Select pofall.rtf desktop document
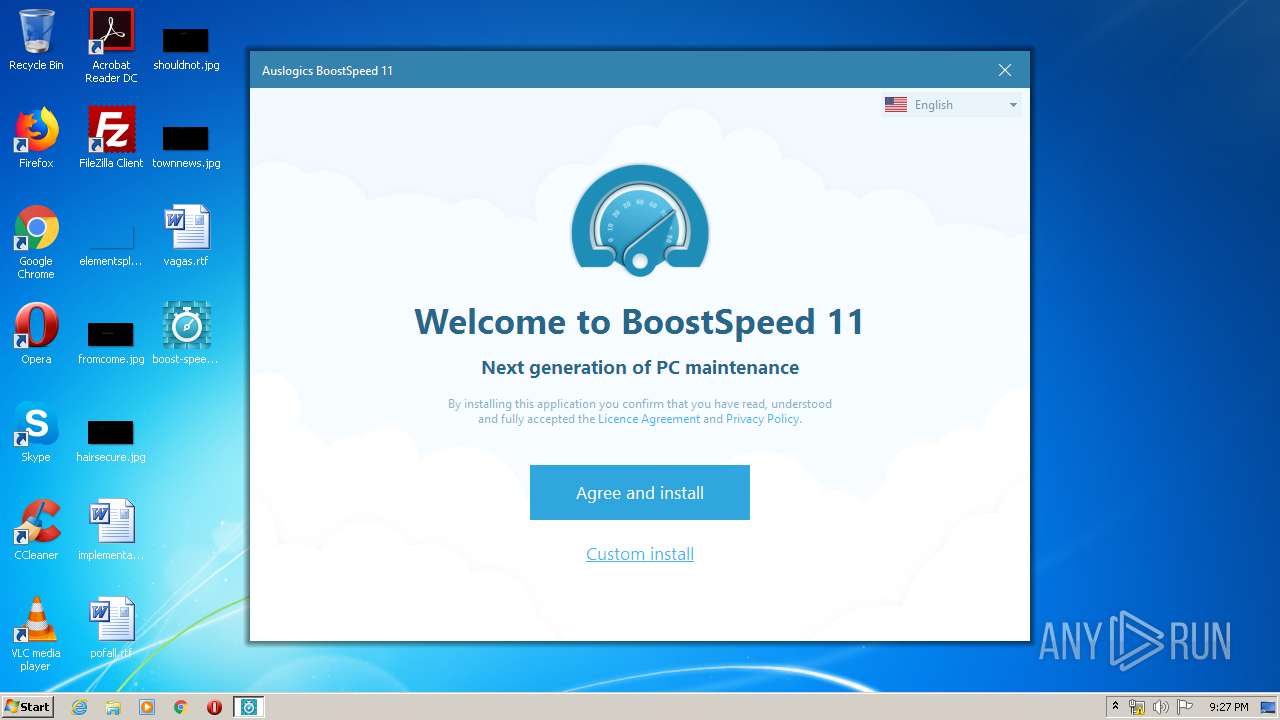Viewport: 1280px width, 720px height. click(x=111, y=628)
